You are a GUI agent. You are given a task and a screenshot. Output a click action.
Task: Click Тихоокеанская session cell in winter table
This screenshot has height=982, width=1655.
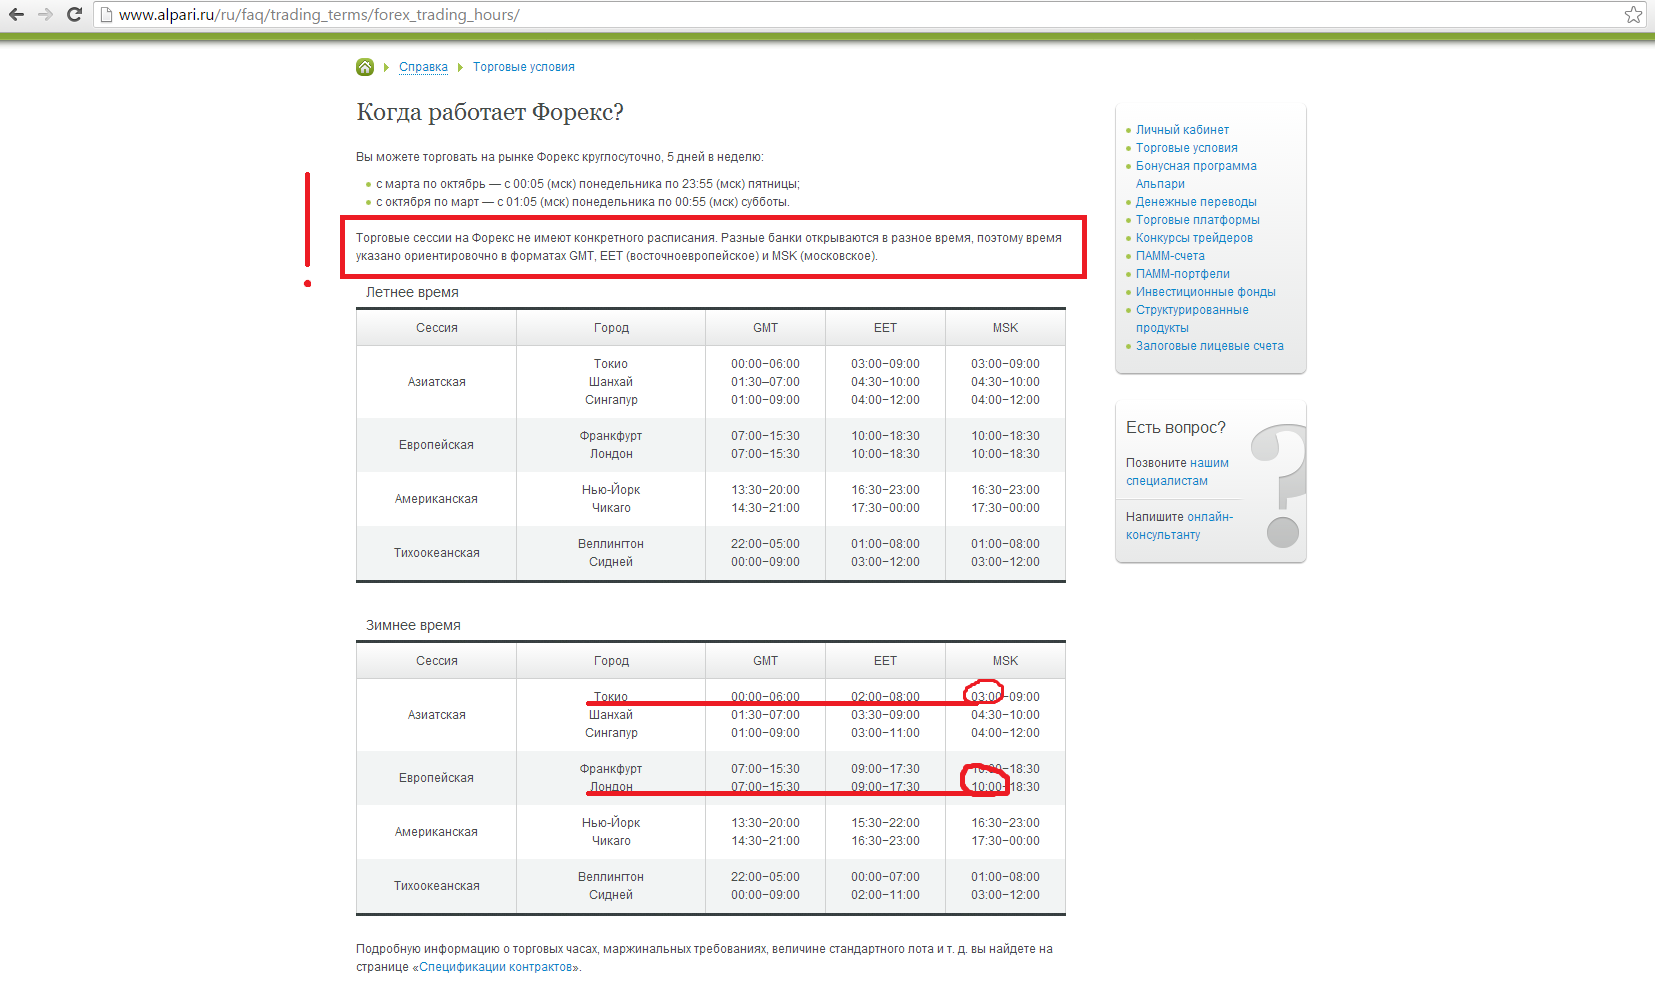[437, 886]
